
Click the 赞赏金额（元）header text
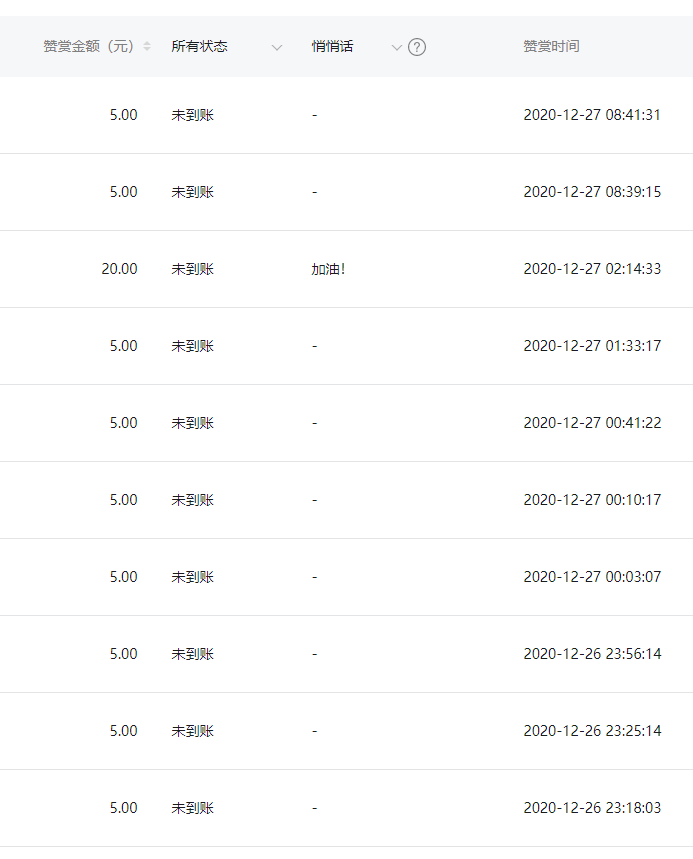pos(89,47)
